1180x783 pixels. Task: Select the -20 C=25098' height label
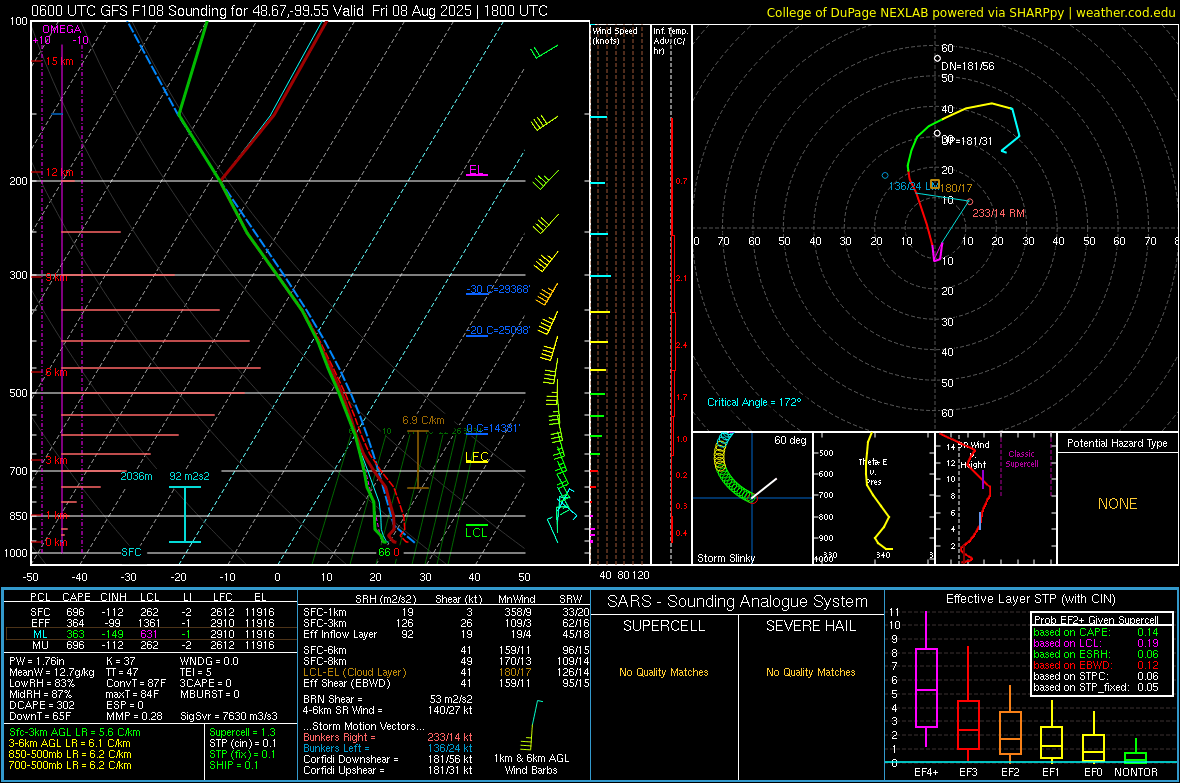click(x=498, y=330)
